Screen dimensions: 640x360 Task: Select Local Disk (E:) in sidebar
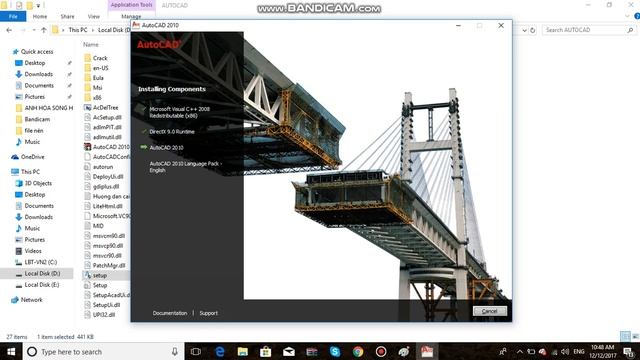pyautogui.click(x=42, y=285)
